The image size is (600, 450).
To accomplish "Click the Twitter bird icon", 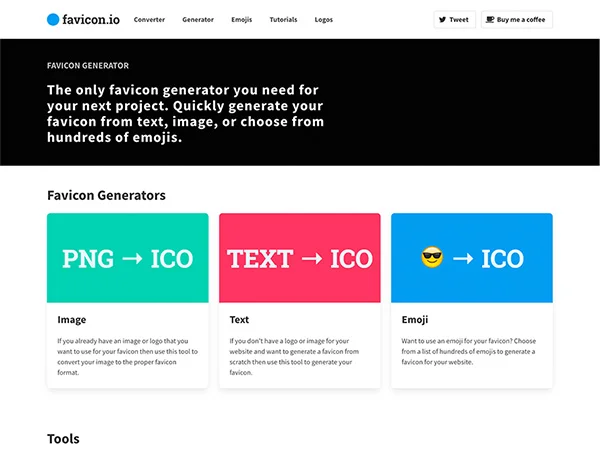I will coord(442,19).
